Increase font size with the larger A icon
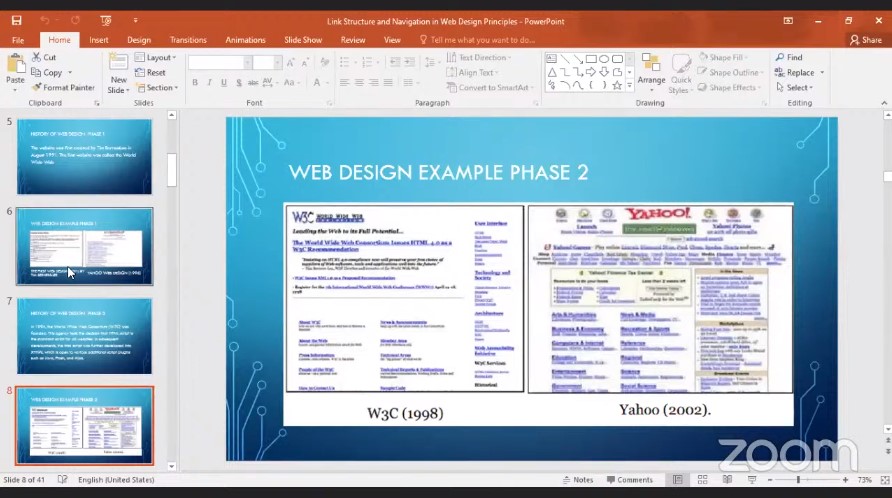Screen dimensions: 892x498 (x=291, y=62)
